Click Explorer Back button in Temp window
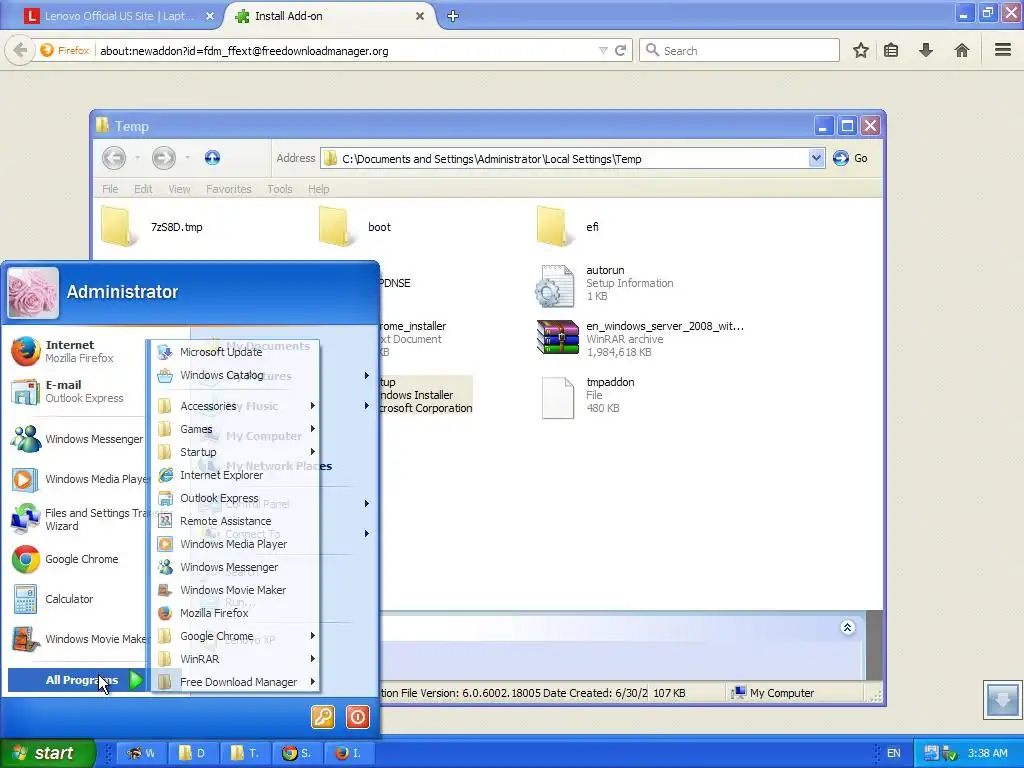 [x=114, y=157]
